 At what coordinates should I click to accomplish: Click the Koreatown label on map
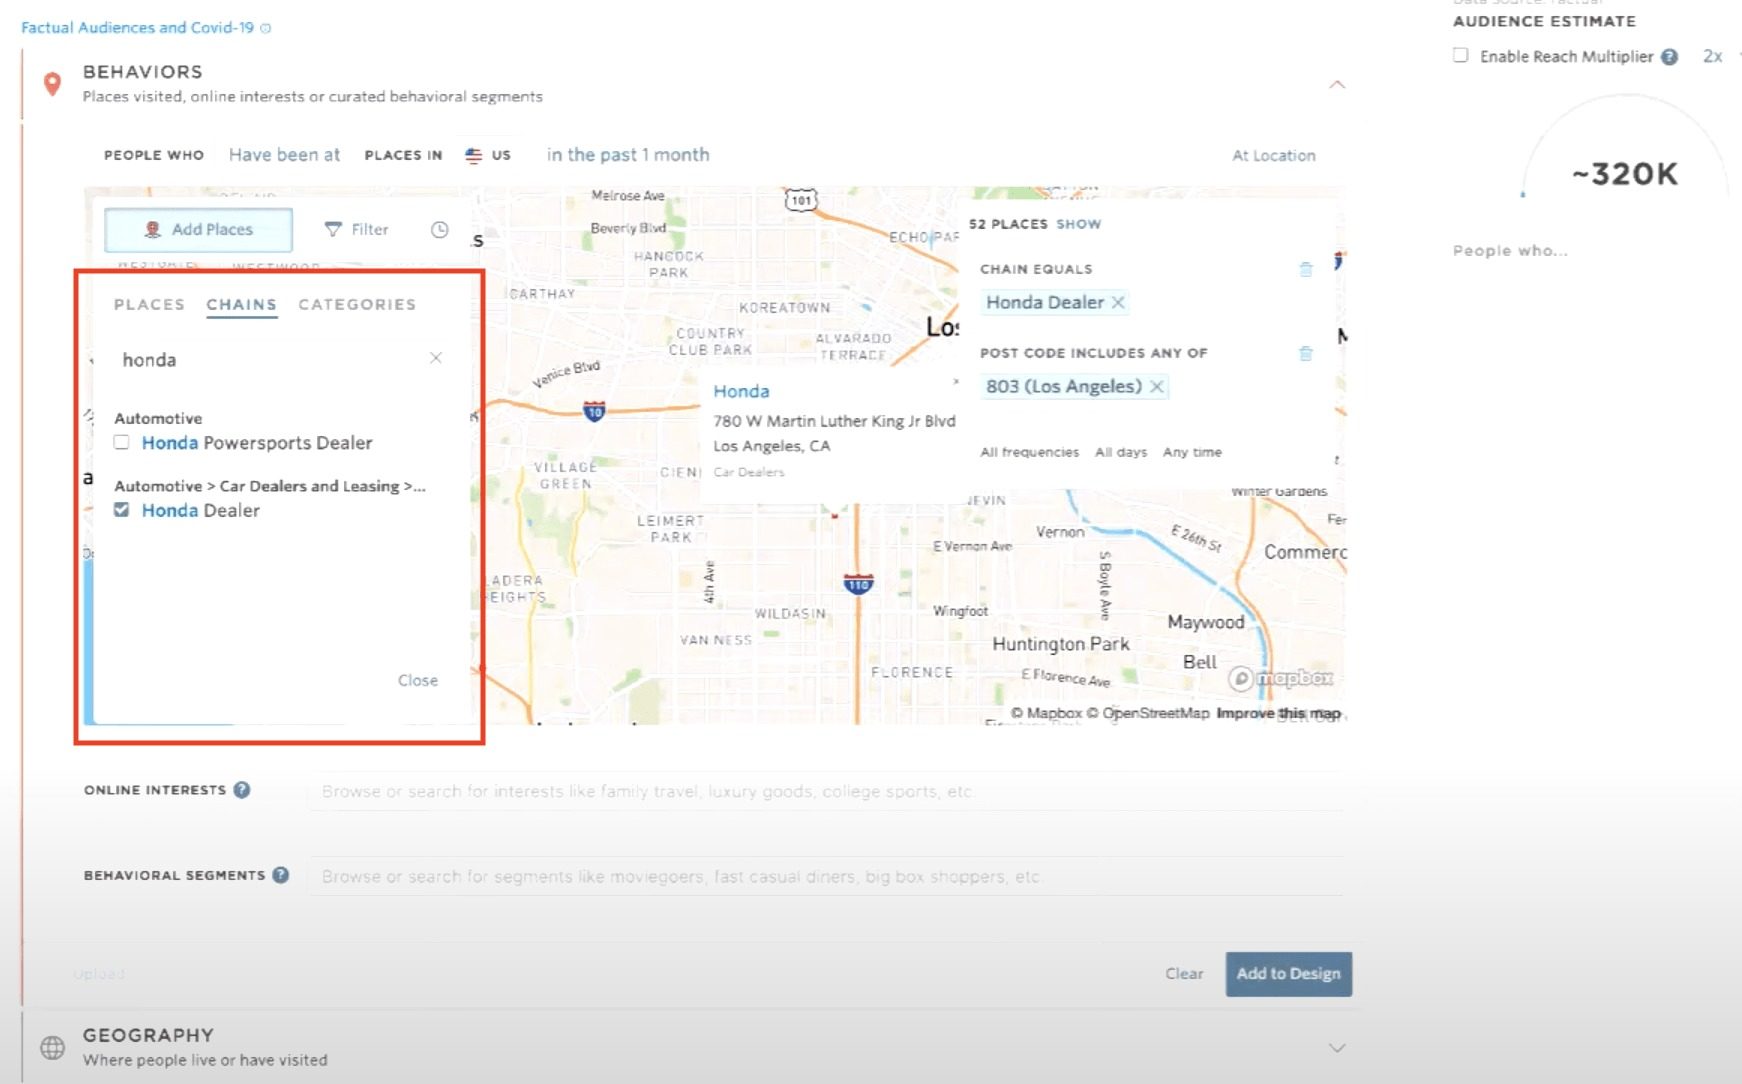click(x=784, y=307)
